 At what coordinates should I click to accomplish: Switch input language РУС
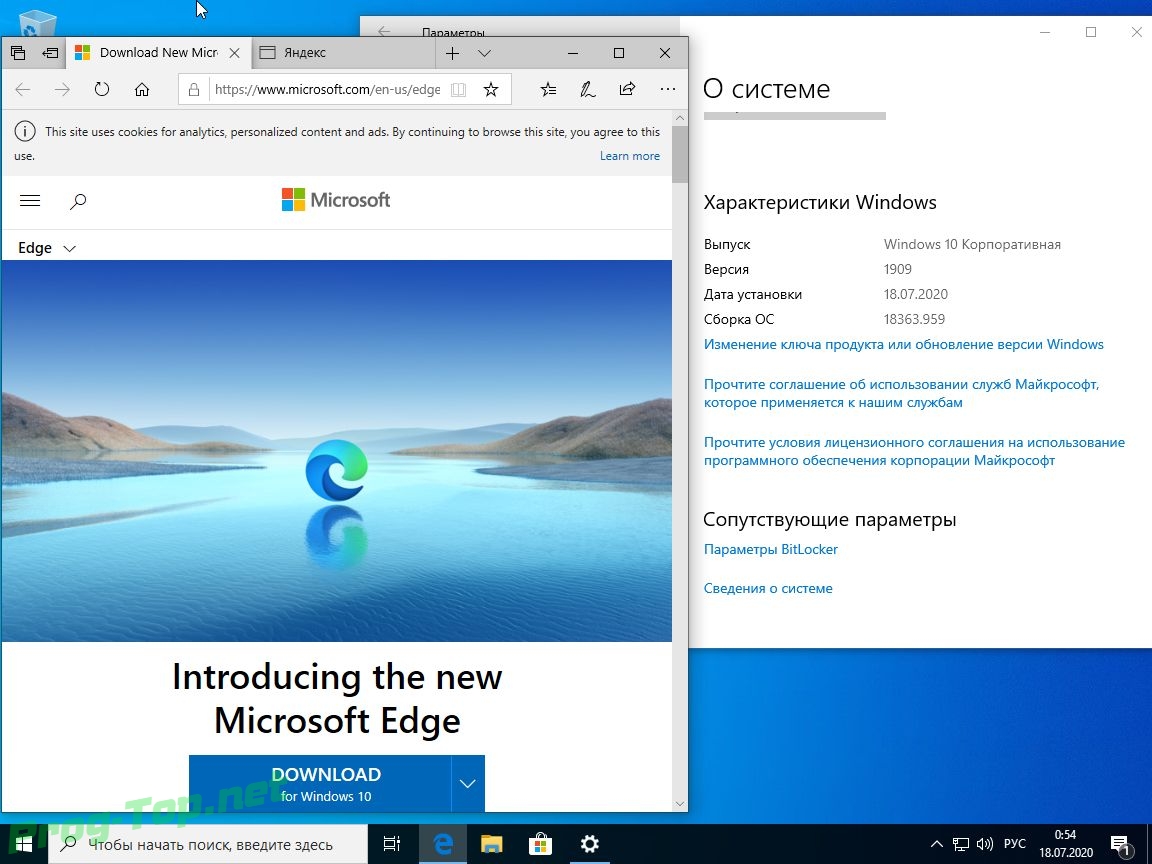click(x=1015, y=844)
